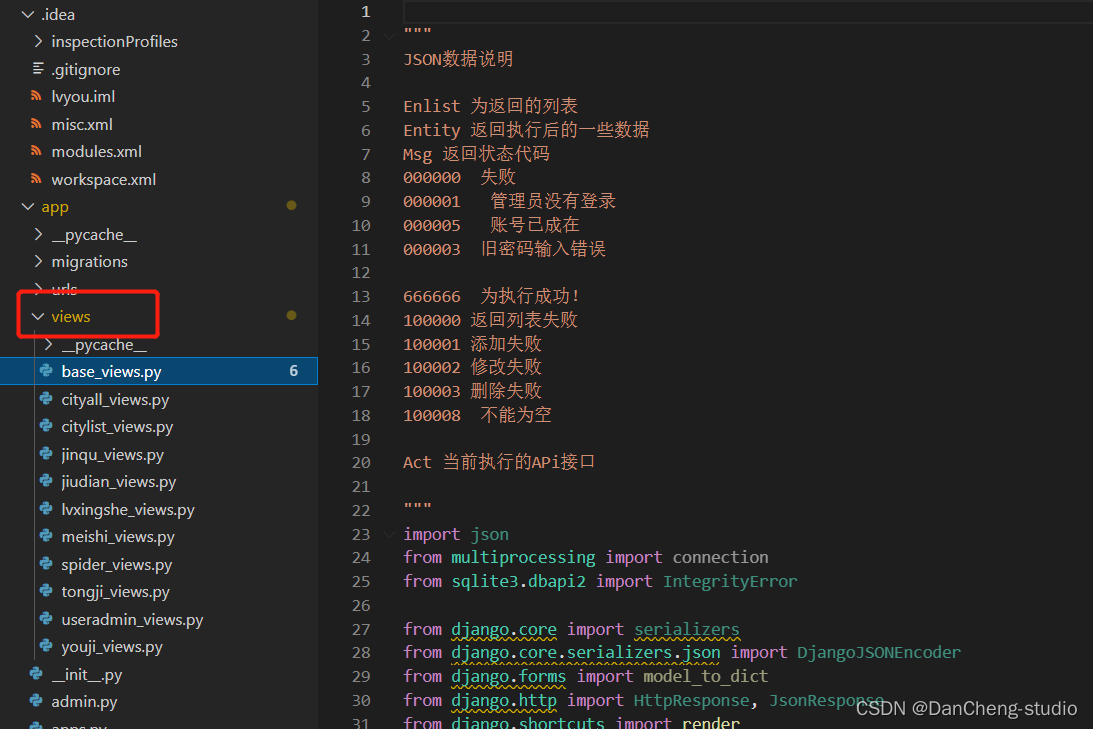Click line number 13 in the gutter
Screen dimensions: 1093x729
pyautogui.click(x=361, y=297)
